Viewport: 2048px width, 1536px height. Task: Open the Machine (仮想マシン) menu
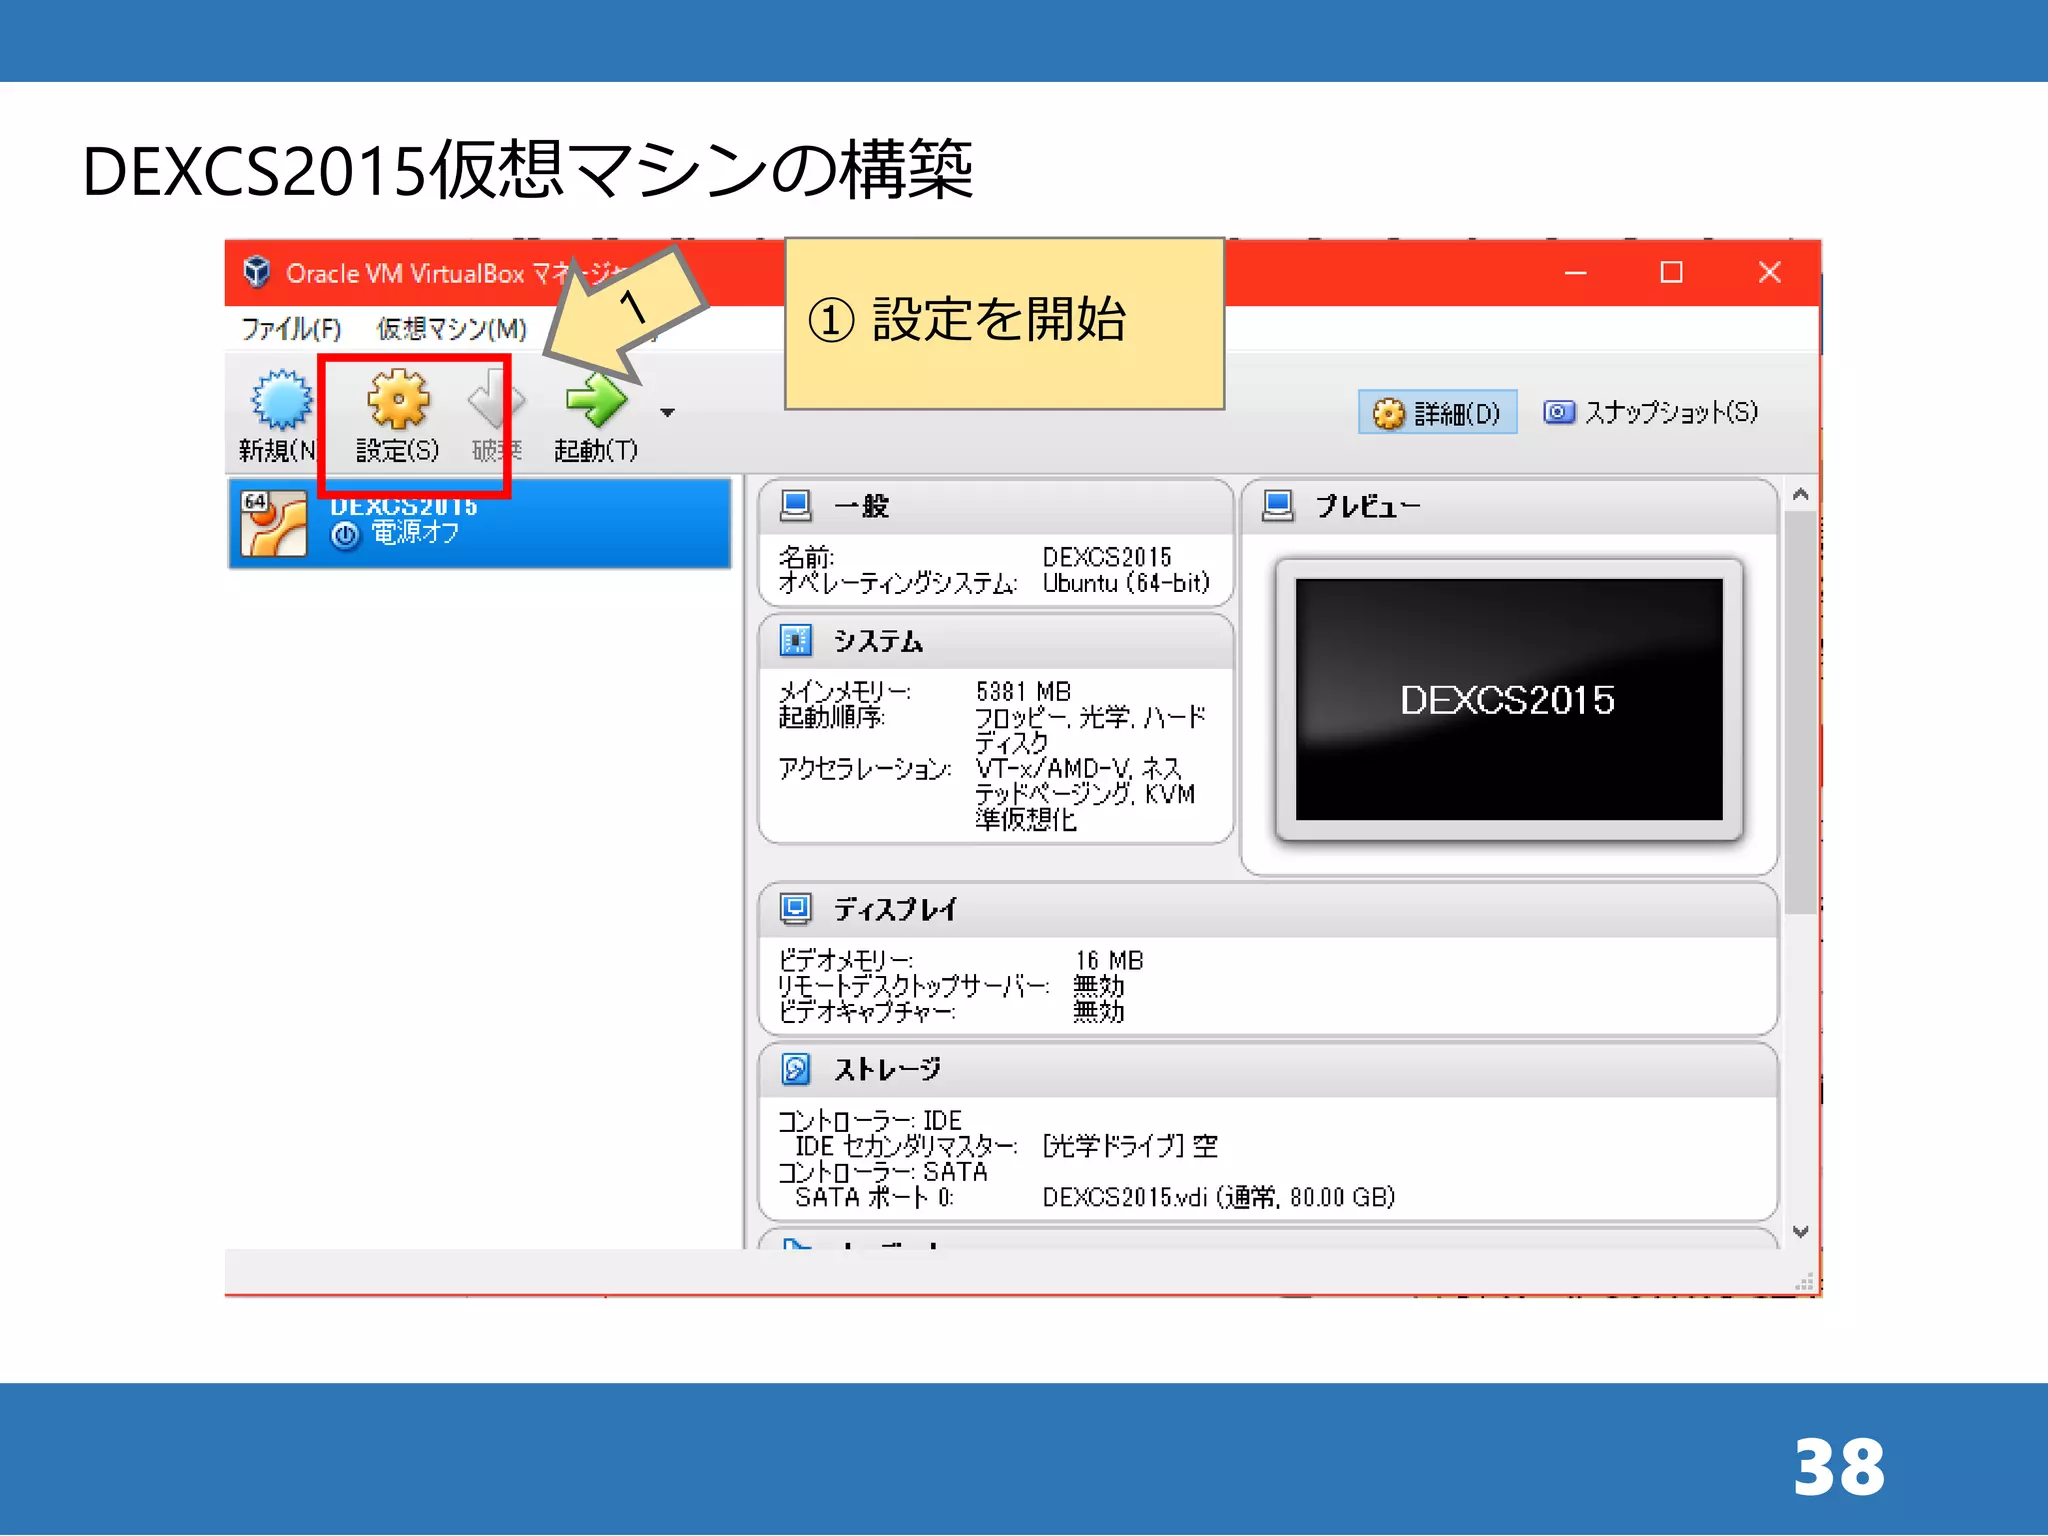[451, 328]
